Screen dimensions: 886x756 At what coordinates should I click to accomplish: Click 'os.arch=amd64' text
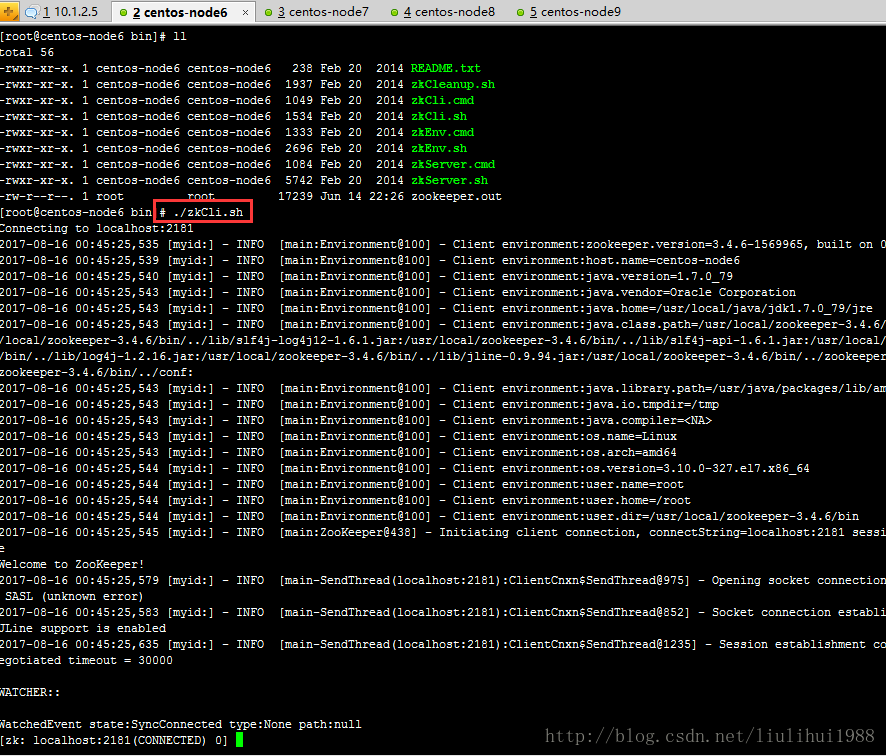click(x=631, y=453)
